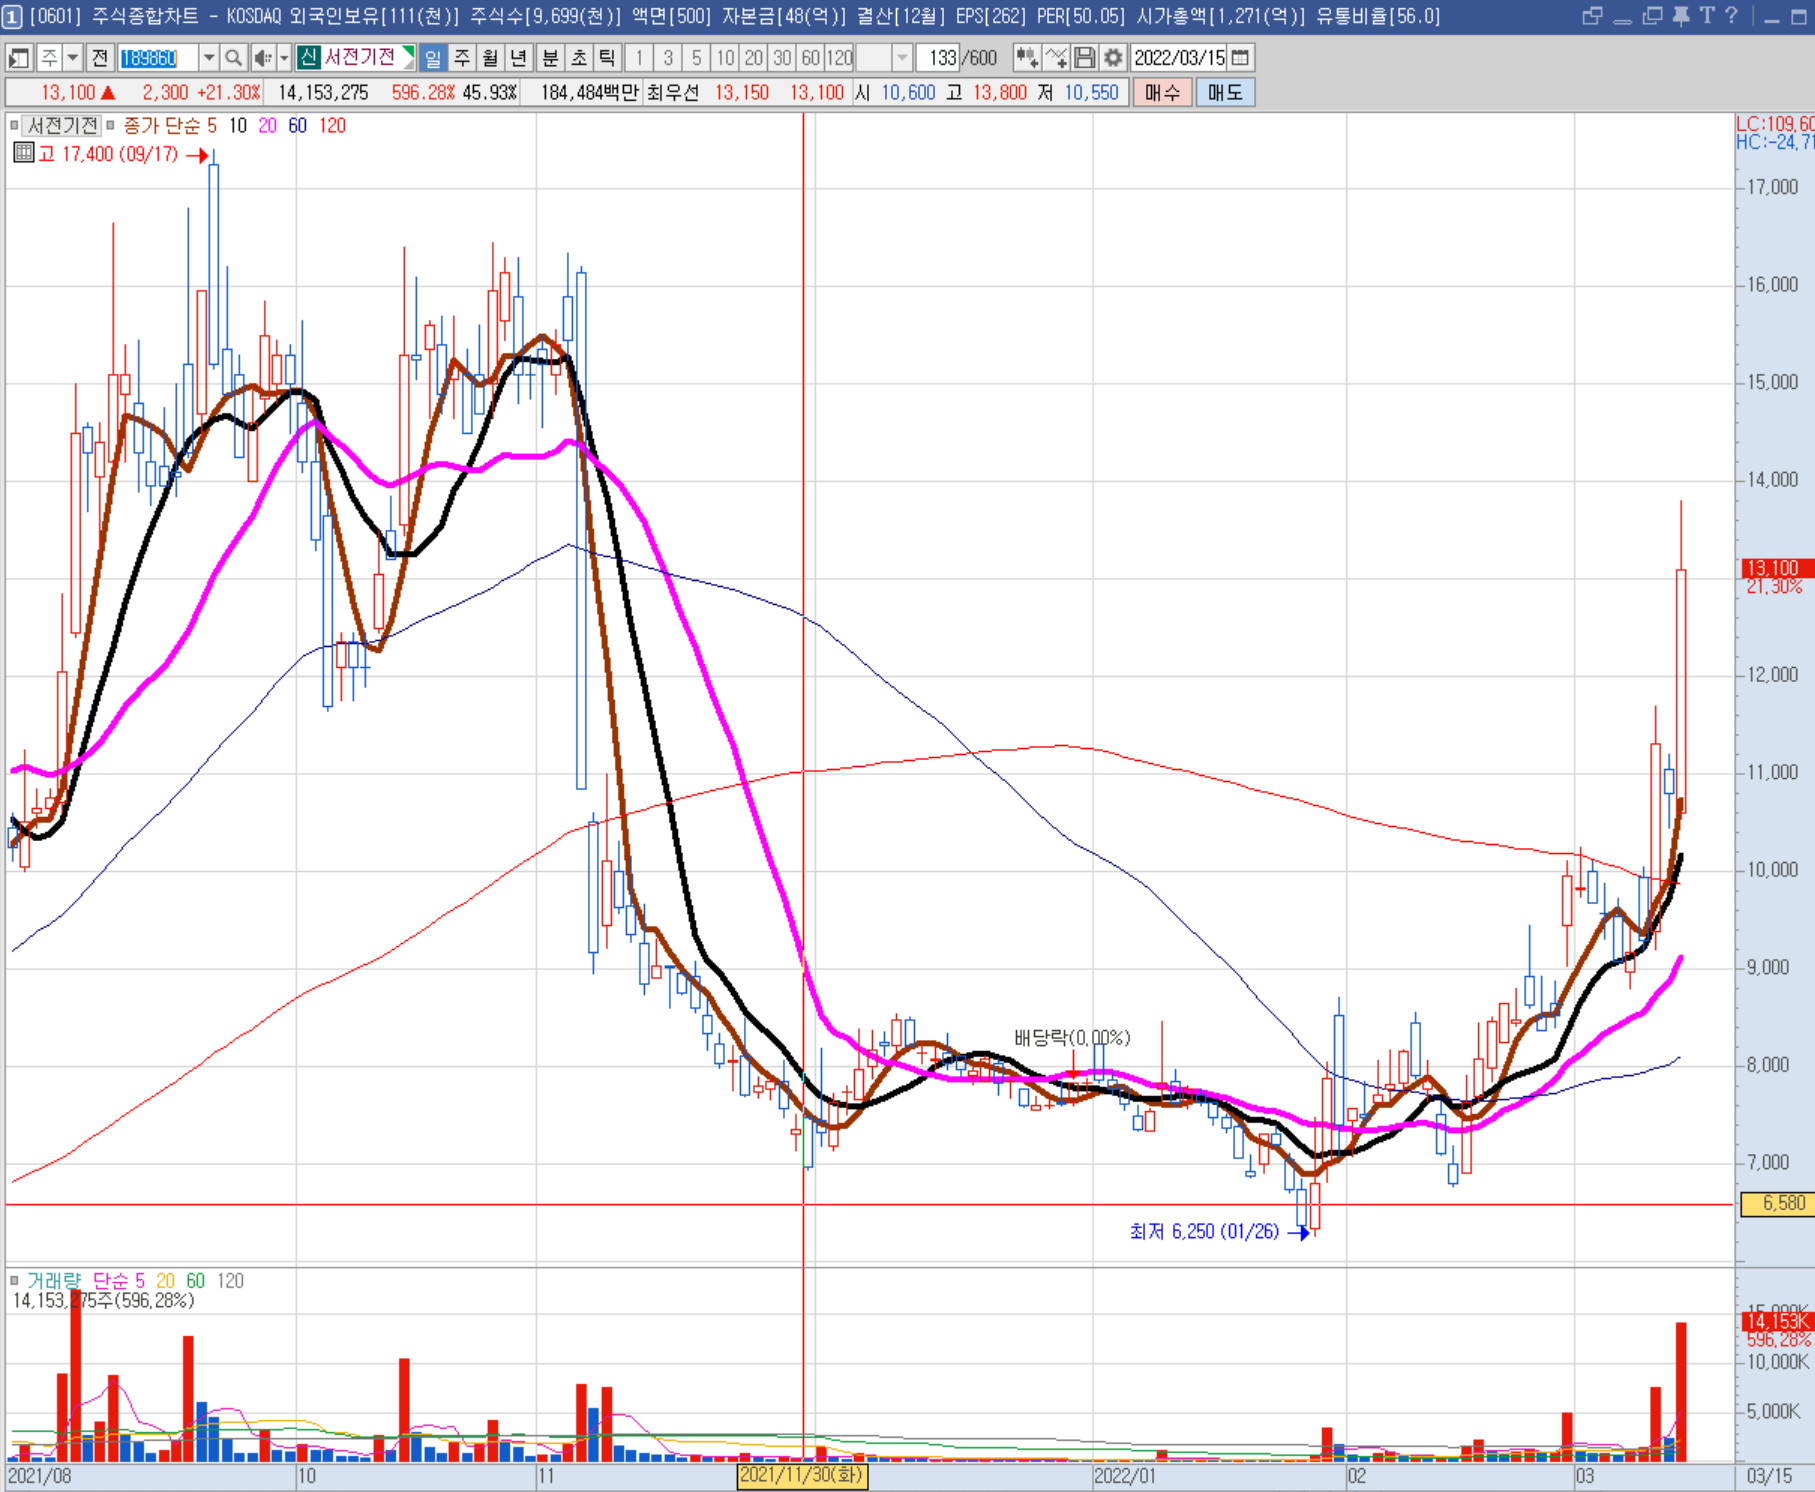Select the 10 interval button
Screen dimensions: 1815x1492
(725, 58)
